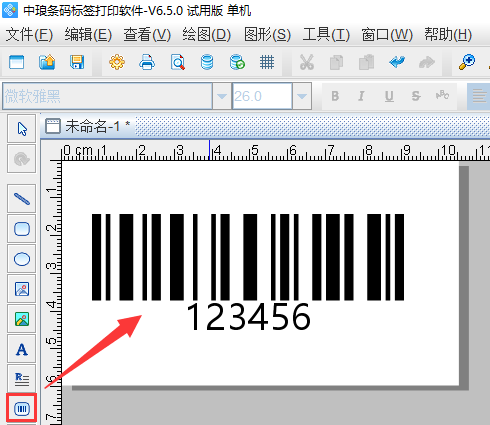Choose the ellipse drawing tool
Screen dimensions: 490x425
point(22,259)
